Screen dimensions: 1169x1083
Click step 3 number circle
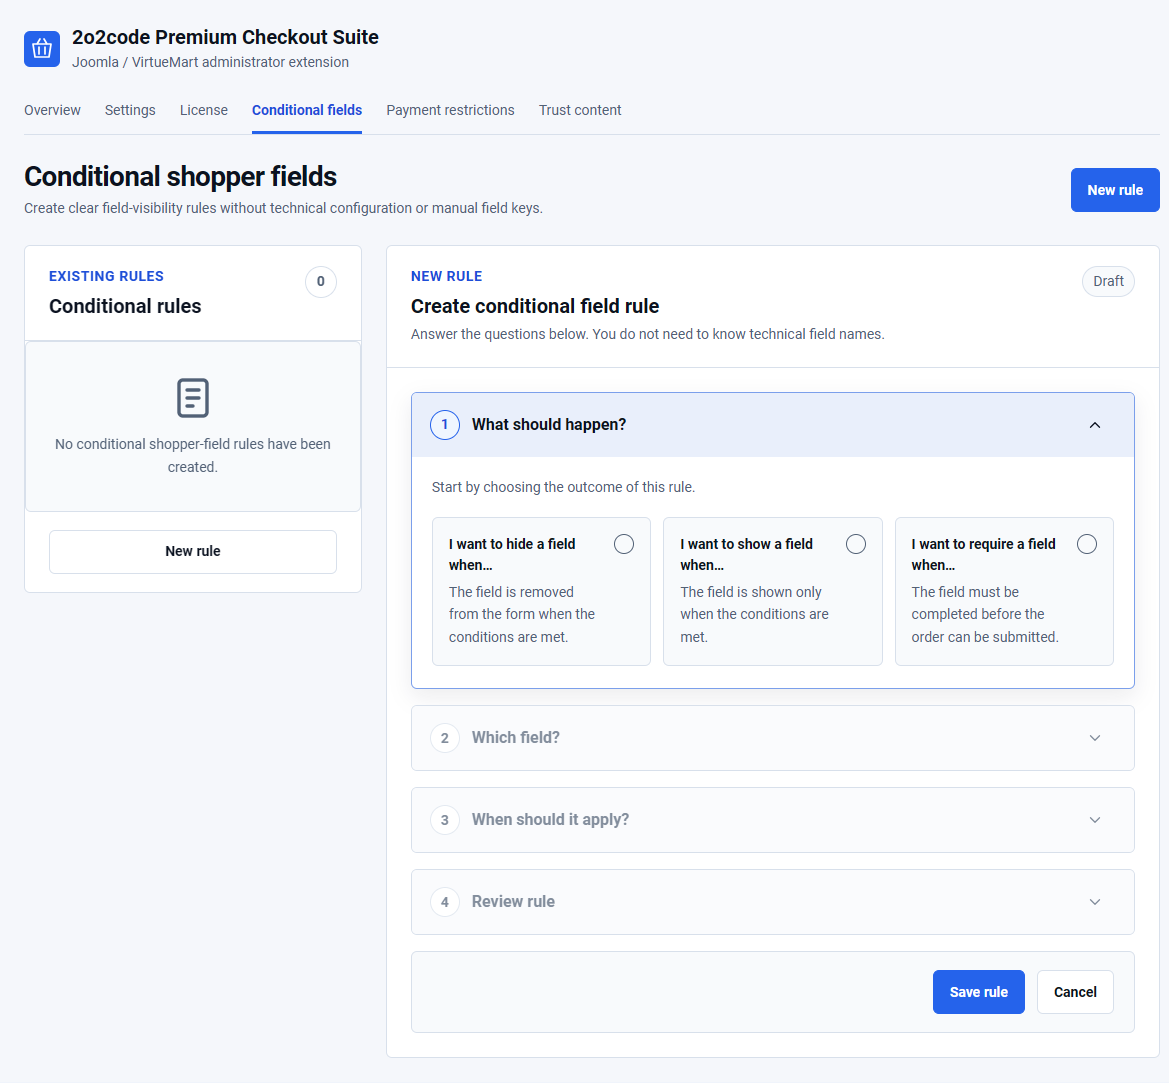click(x=444, y=820)
